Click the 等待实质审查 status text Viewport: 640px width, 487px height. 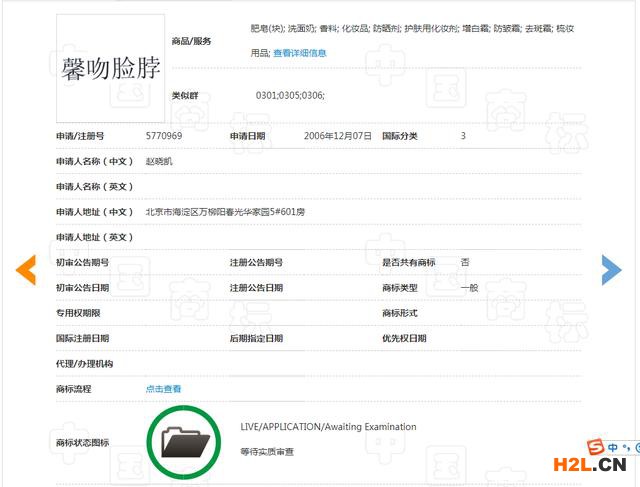tap(267, 452)
